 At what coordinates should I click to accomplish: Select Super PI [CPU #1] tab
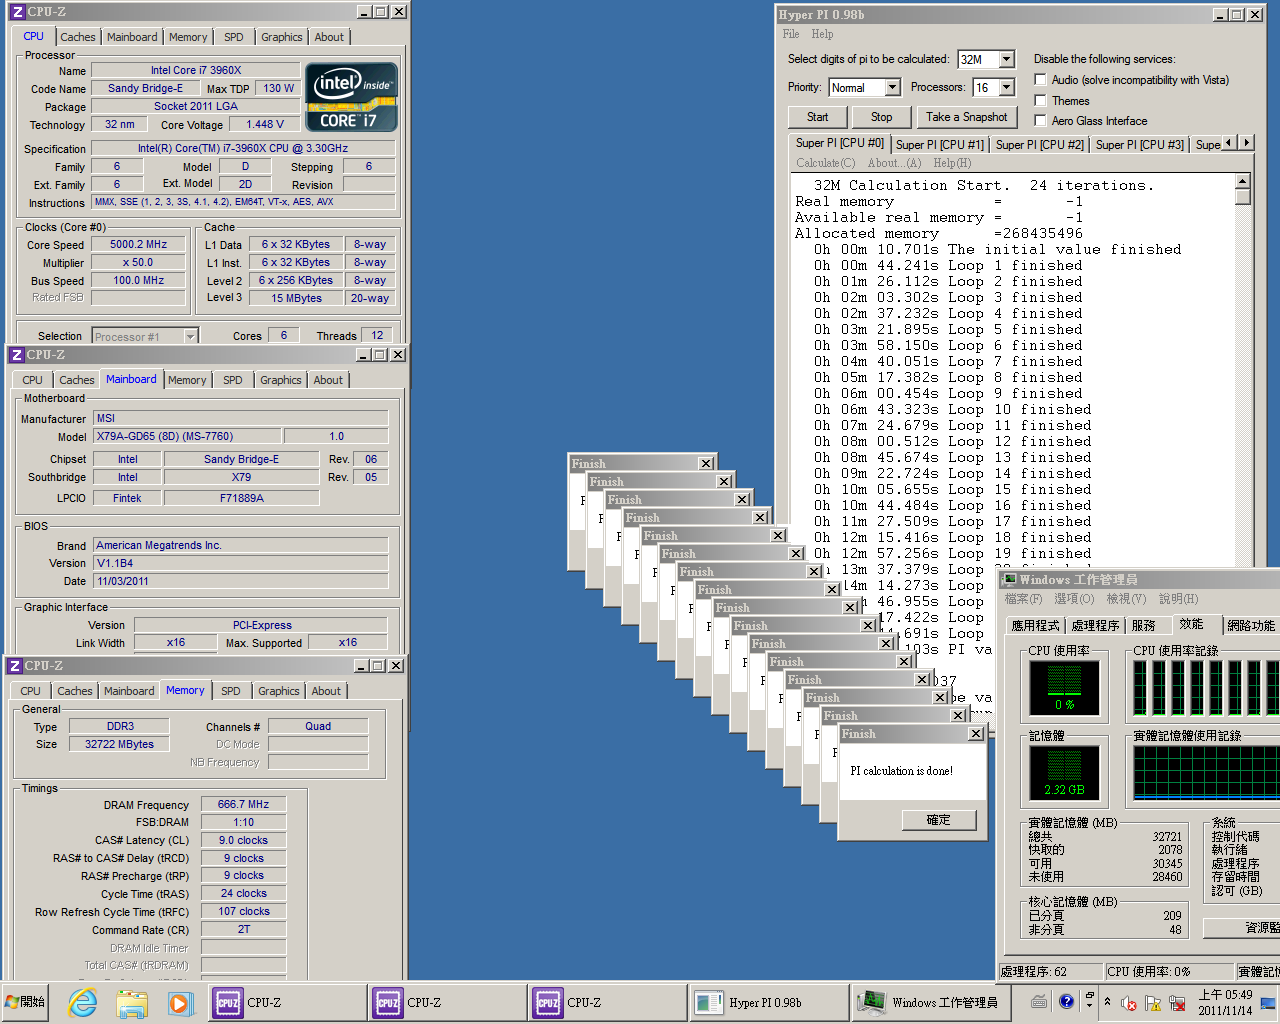[940, 145]
